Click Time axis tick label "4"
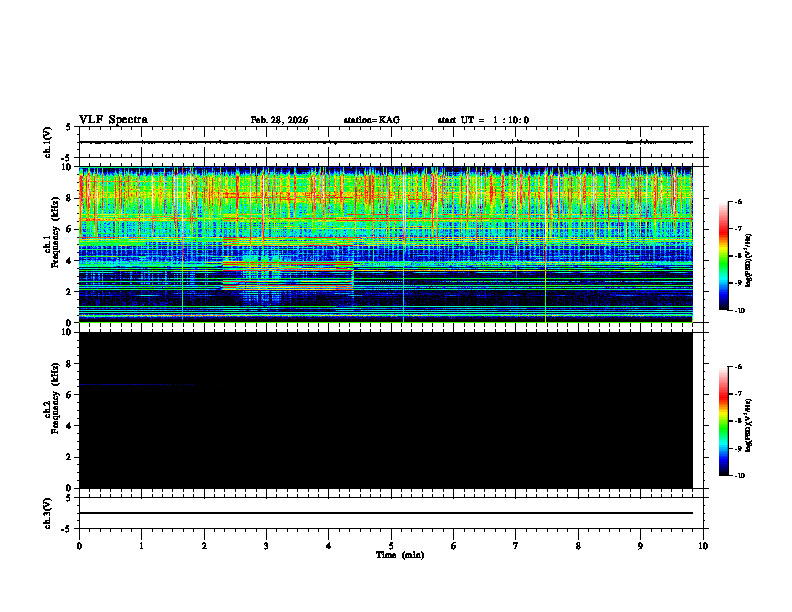 [329, 546]
